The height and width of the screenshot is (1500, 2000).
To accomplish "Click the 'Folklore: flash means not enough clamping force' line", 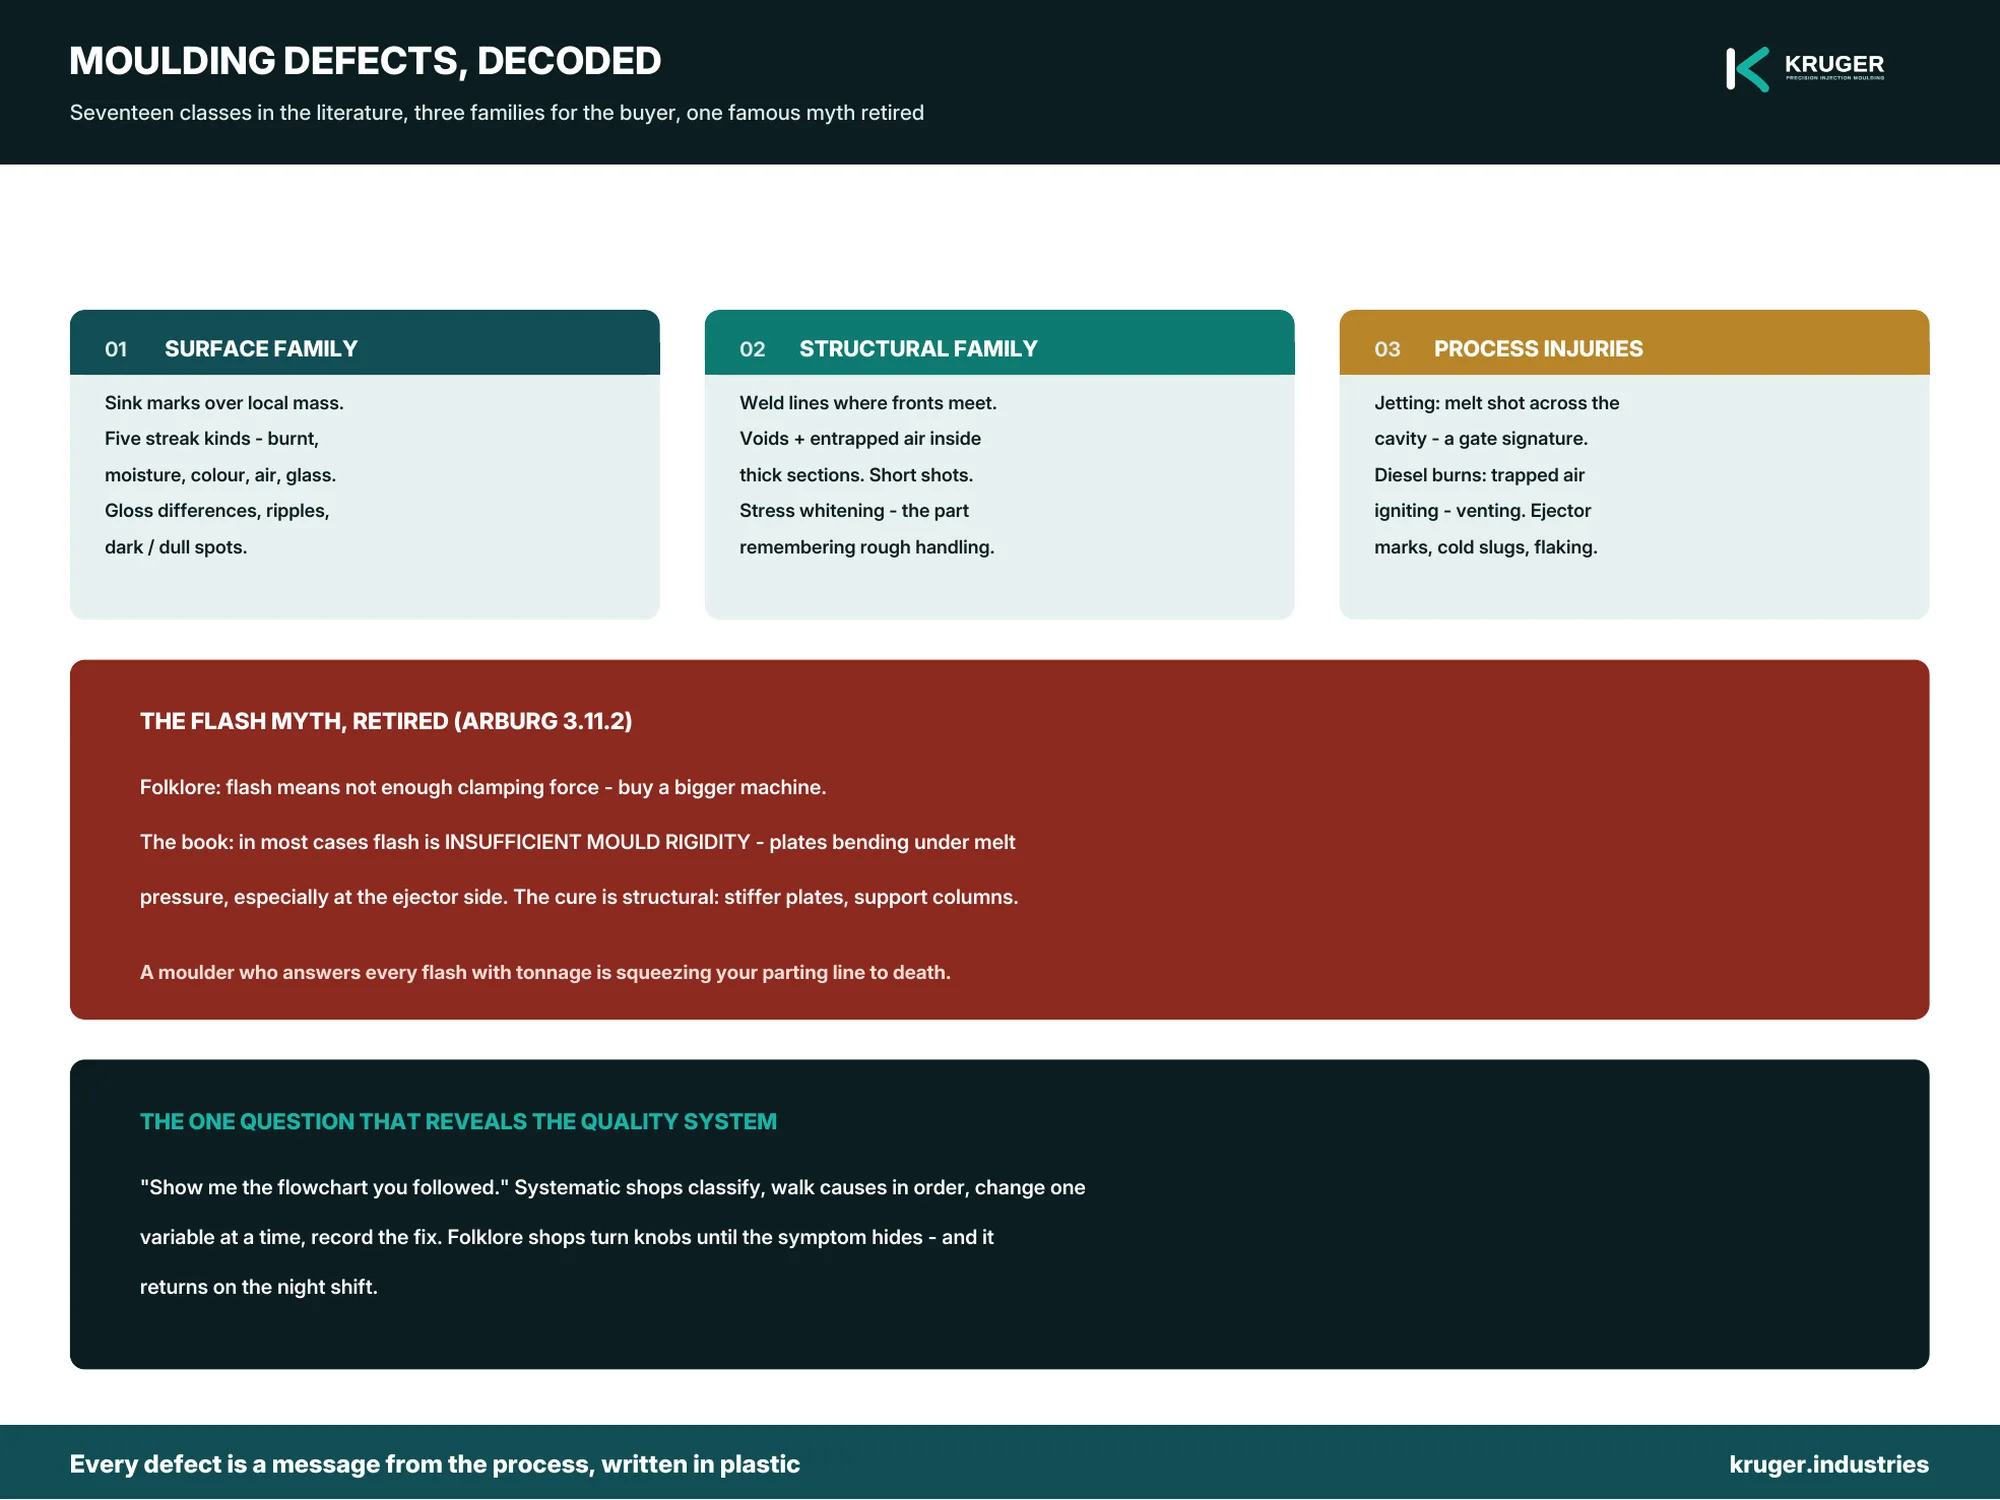I will click(483, 787).
